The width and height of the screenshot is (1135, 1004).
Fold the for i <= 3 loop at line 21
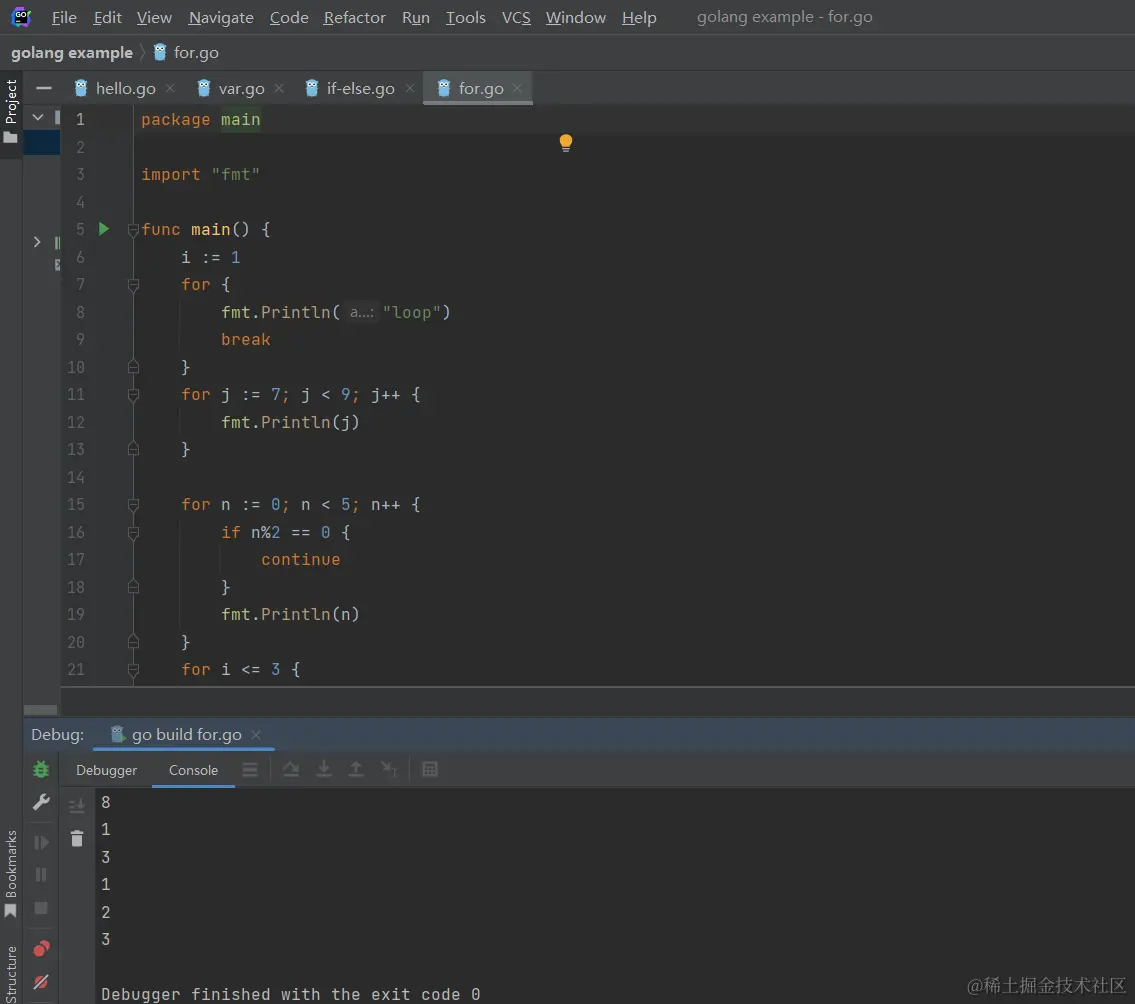pos(133,670)
